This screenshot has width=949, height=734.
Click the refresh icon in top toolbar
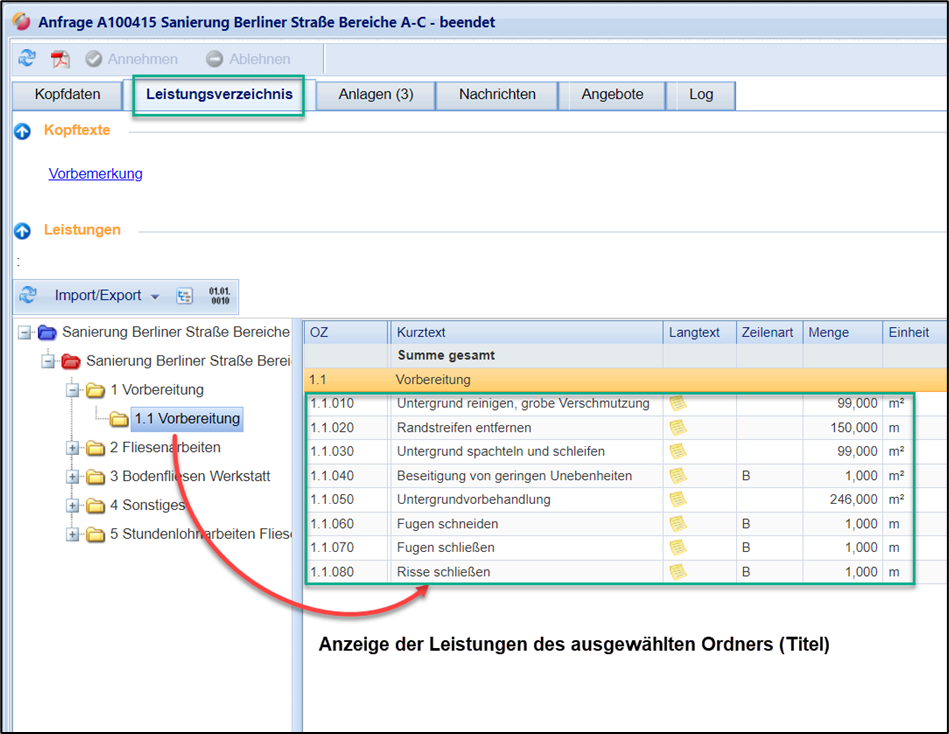pyautogui.click(x=27, y=59)
